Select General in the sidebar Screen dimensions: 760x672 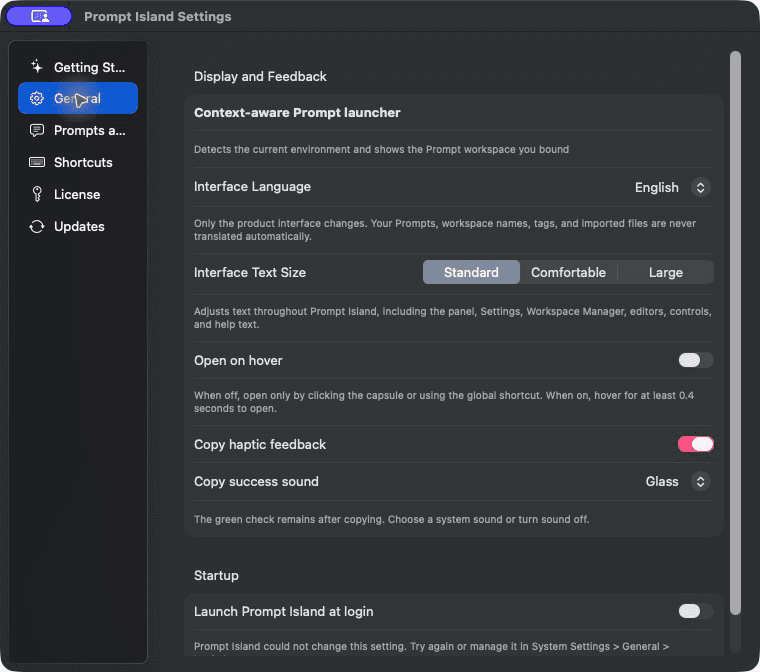(78, 98)
